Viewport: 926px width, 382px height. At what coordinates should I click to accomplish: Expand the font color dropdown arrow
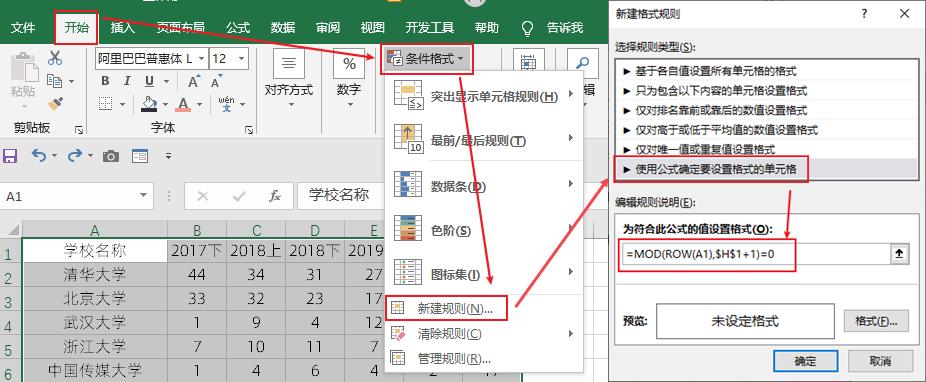click(x=200, y=105)
